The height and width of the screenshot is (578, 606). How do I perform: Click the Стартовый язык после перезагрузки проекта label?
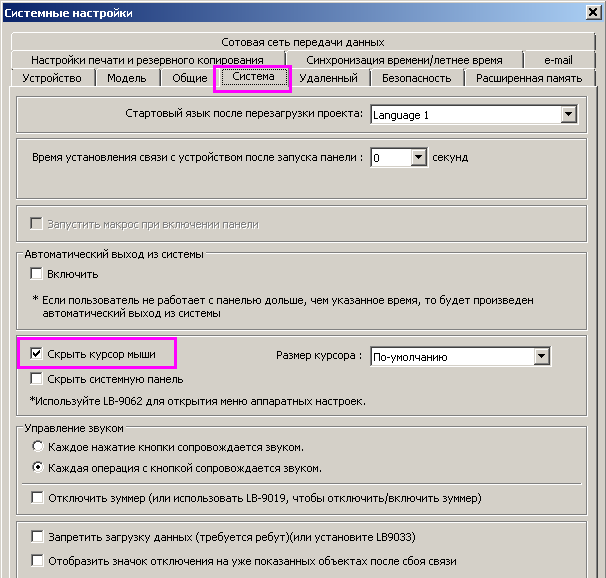244,114
